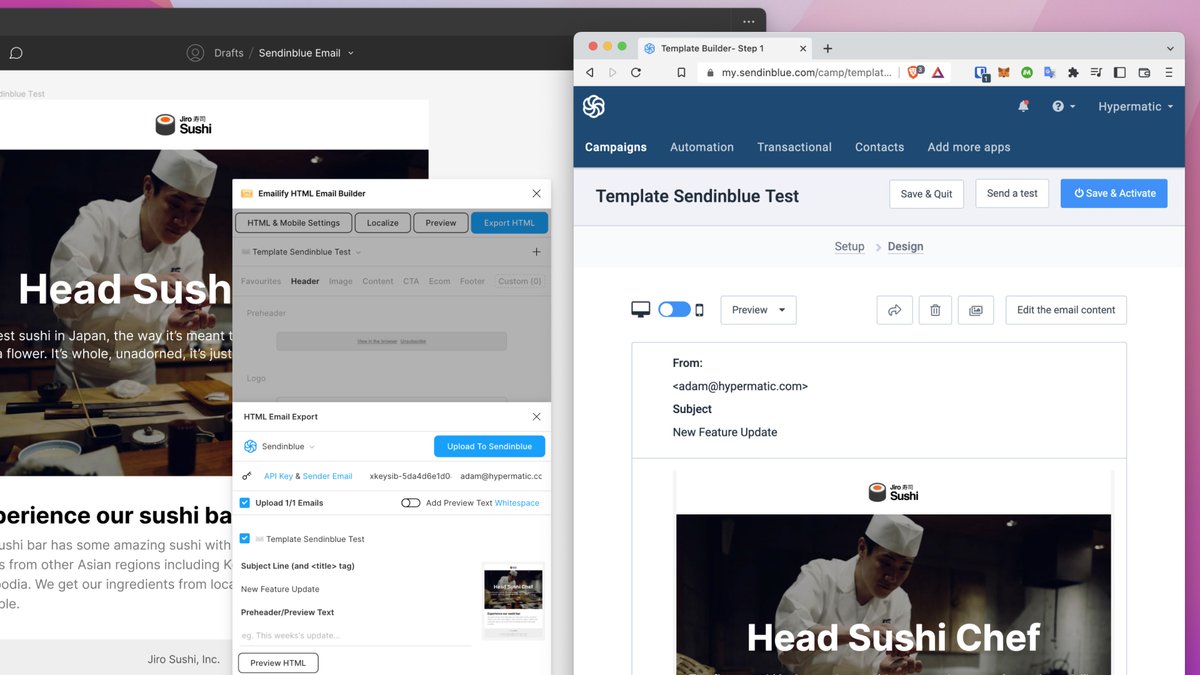Open the browser media playlist icon
Screen dimensions: 1200x675
(x=1096, y=73)
